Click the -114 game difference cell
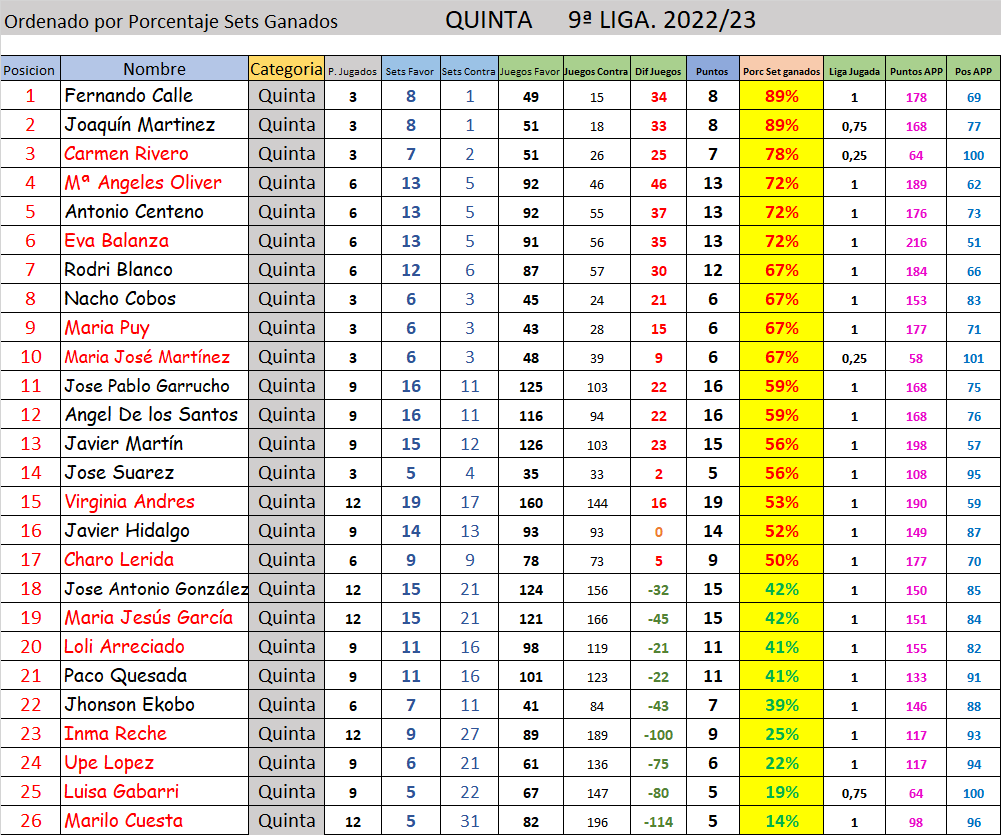Image resolution: width=1001 pixels, height=835 pixels. coord(658,822)
